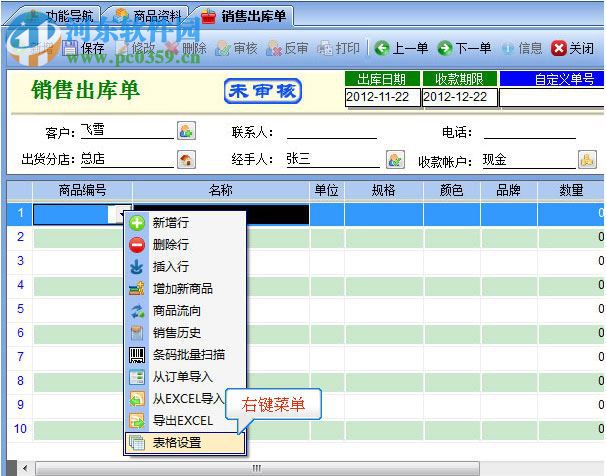606x476 pixels.
Task: Choose 表格设置 in context menu
Action: [185, 443]
